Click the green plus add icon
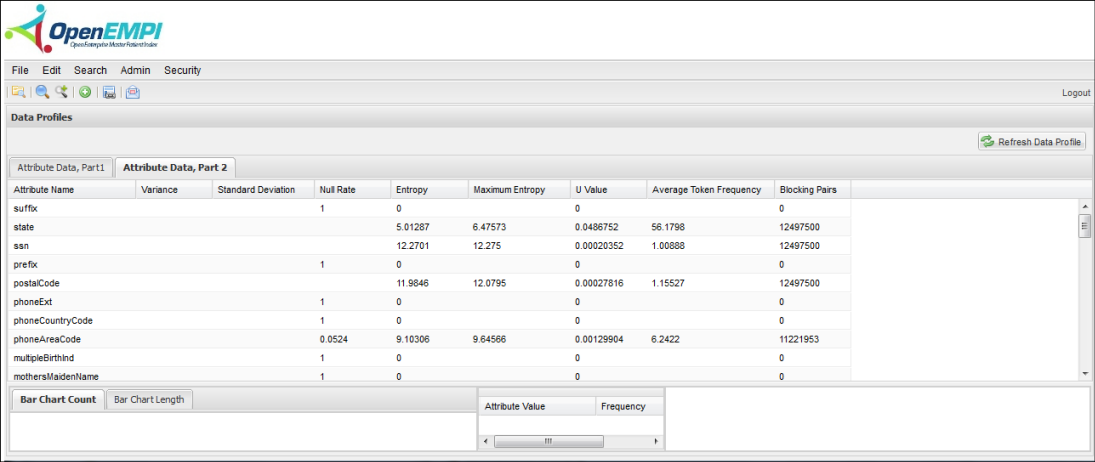Viewport: 1095px width, 462px height. click(84, 92)
